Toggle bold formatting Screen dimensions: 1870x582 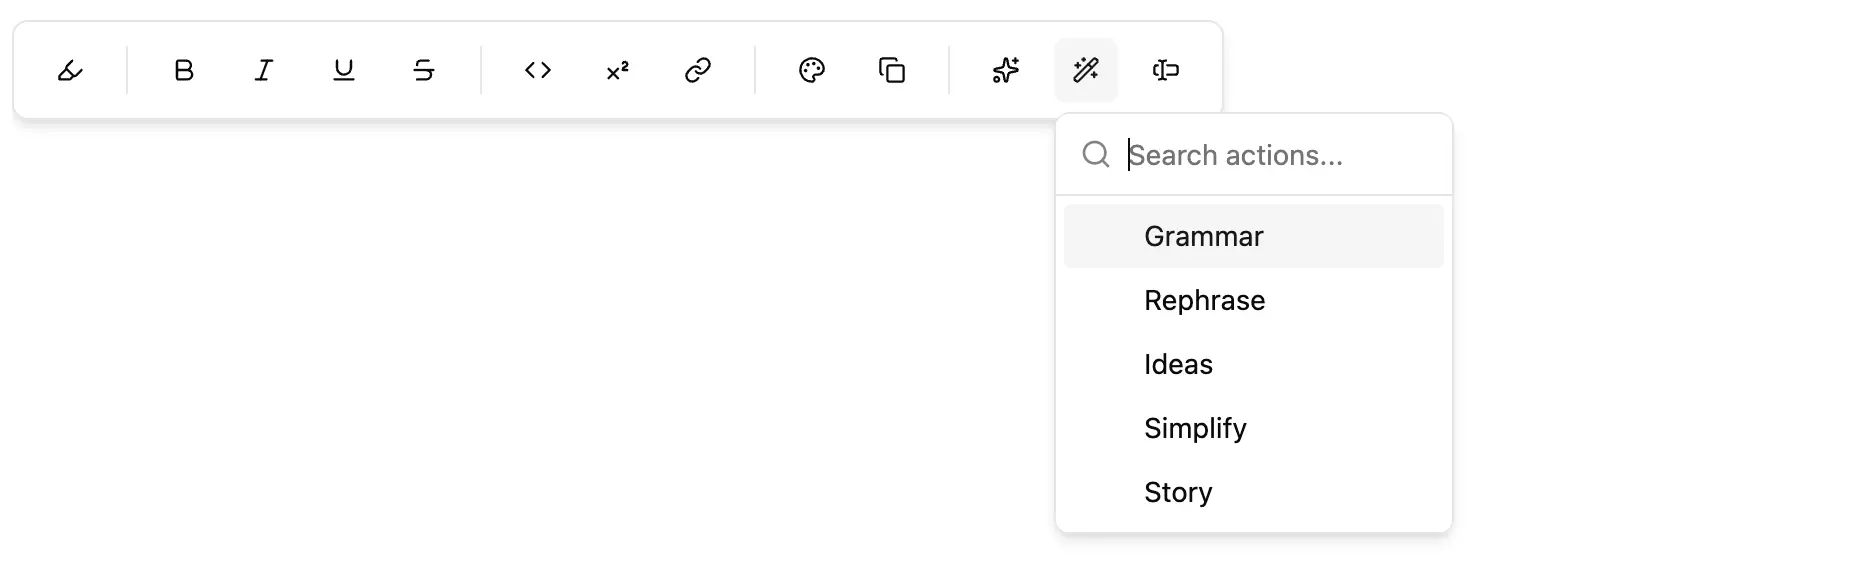(184, 70)
